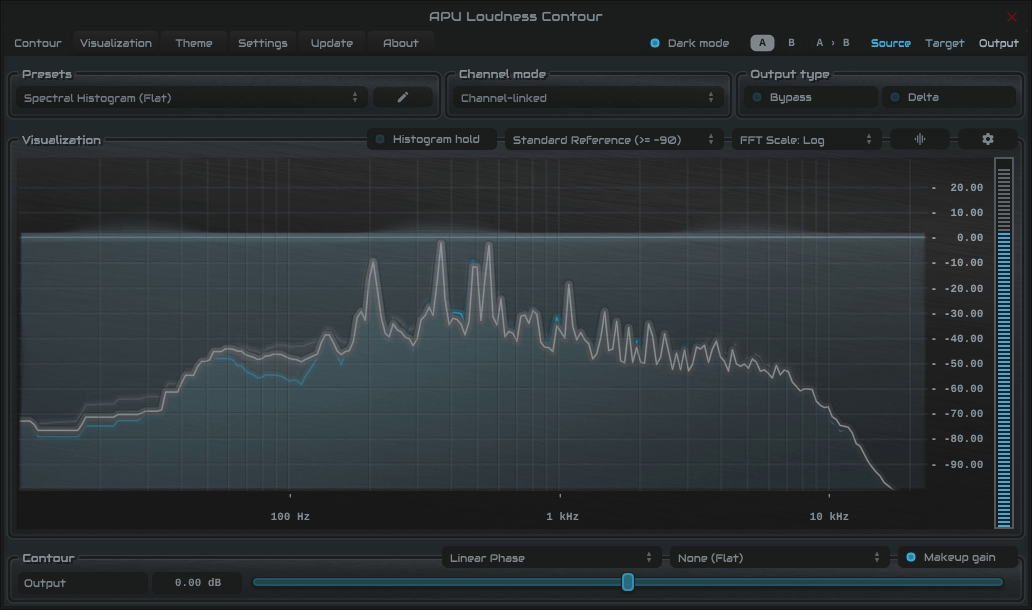Open visualization settings gear icon
This screenshot has width=1032, height=610.
click(987, 139)
